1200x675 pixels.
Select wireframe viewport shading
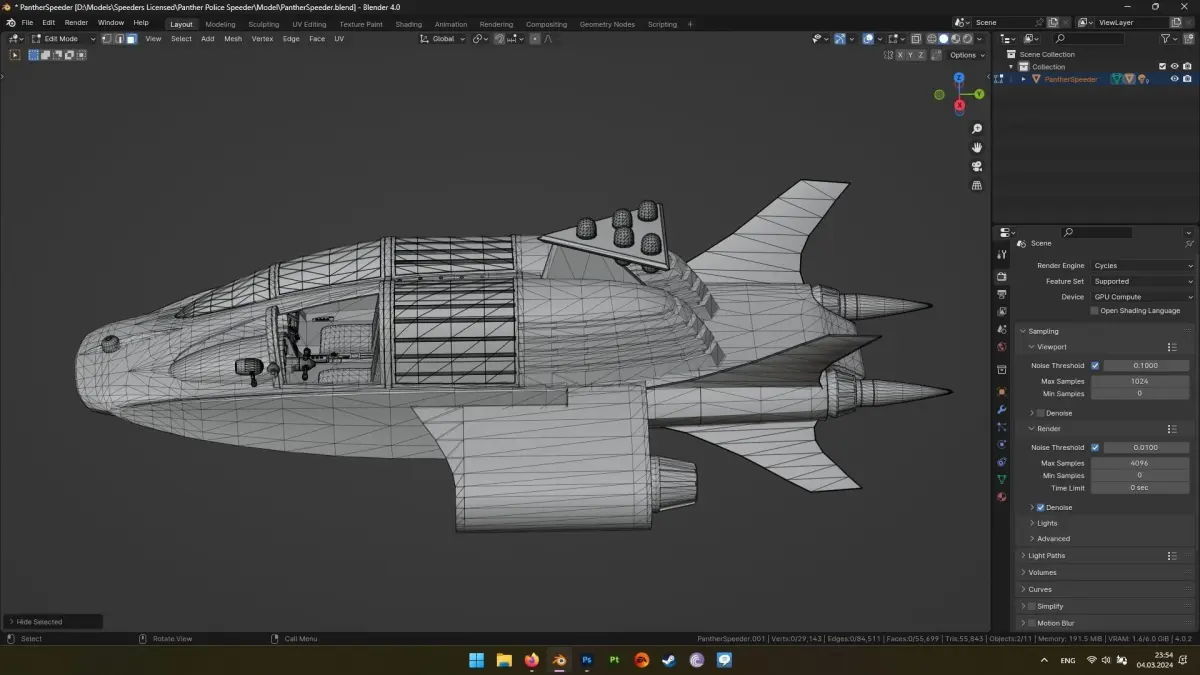click(931, 39)
